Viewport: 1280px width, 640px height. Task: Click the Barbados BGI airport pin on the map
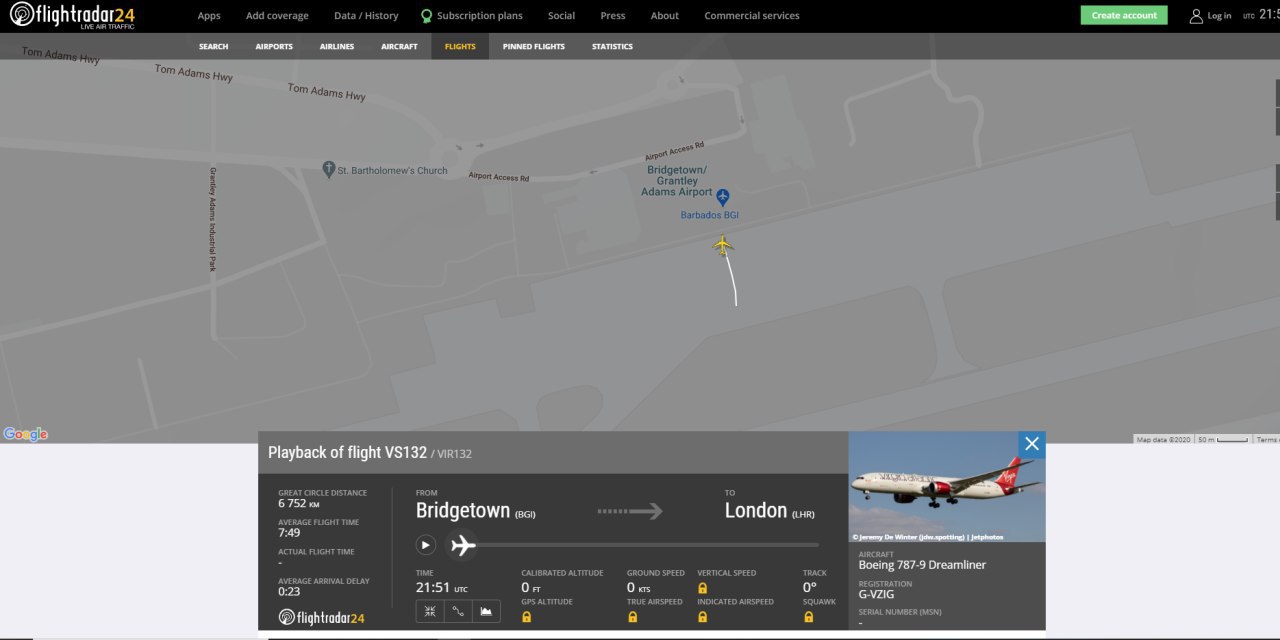[723, 197]
